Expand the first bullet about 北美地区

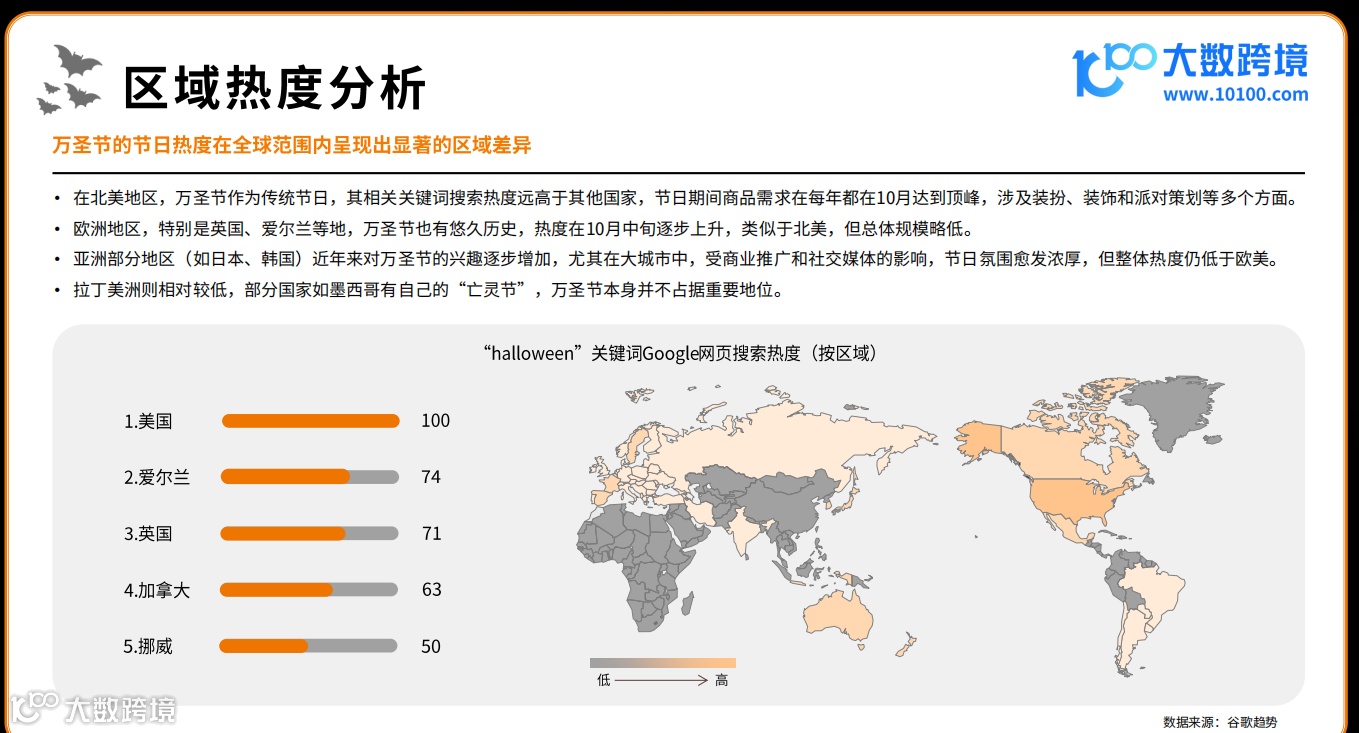click(x=680, y=198)
